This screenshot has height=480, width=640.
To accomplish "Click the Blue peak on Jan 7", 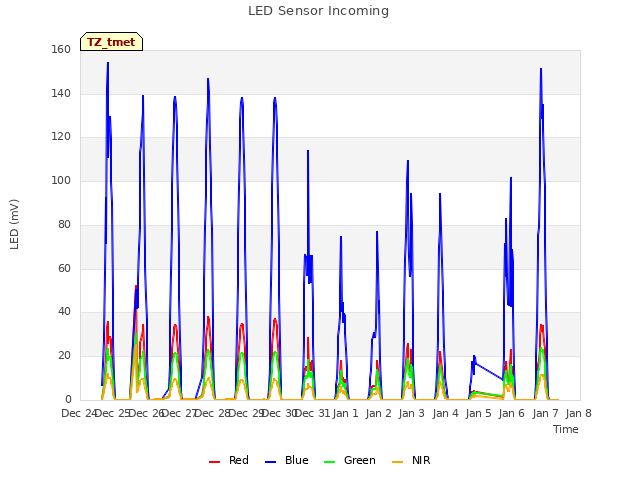I will (541, 69).
